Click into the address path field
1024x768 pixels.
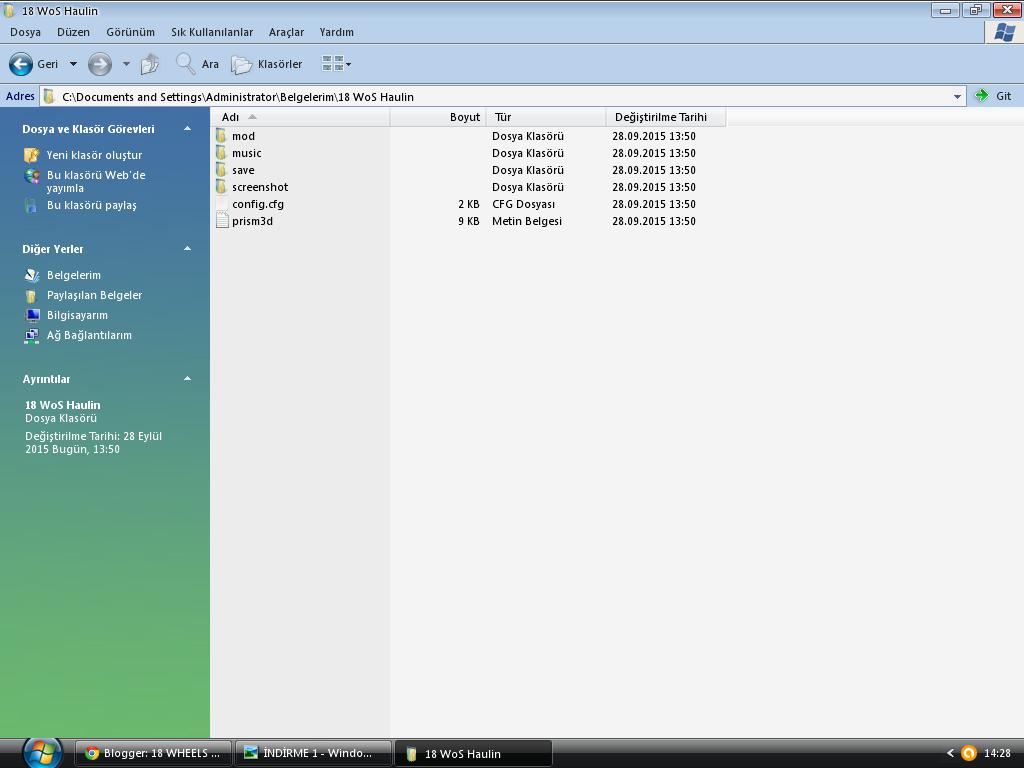(503, 97)
